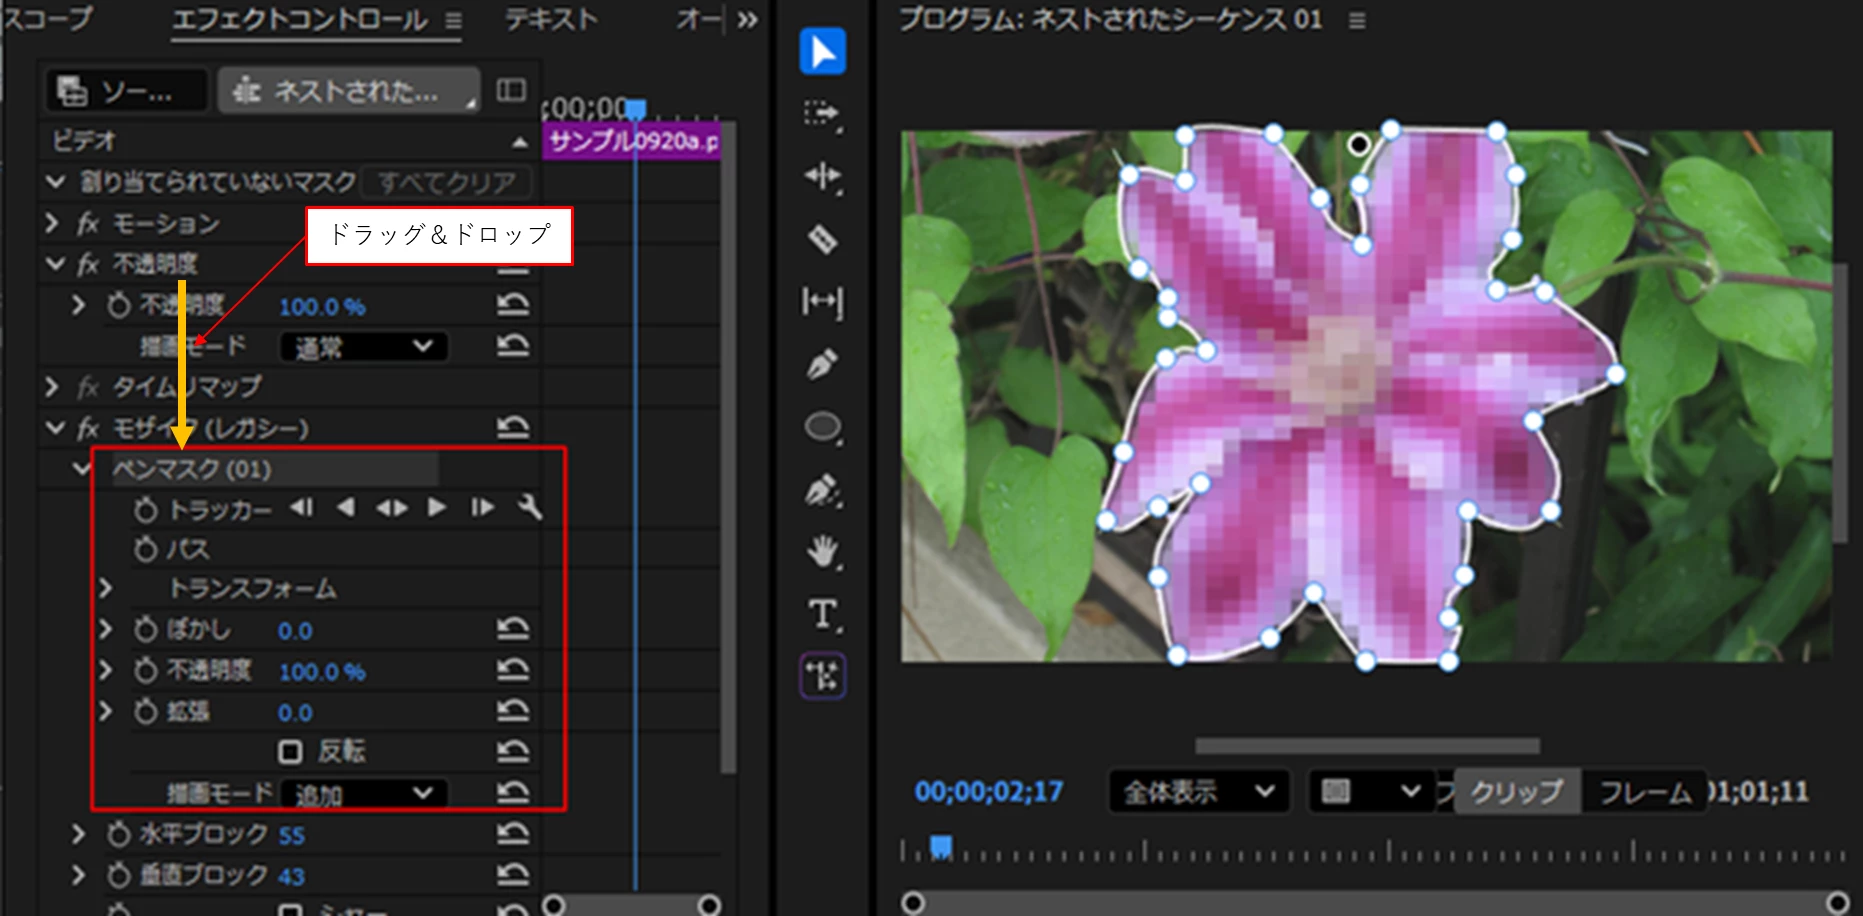Click the double-arrow between tracker buttons
This screenshot has height=916, width=1863.
[x=392, y=508]
